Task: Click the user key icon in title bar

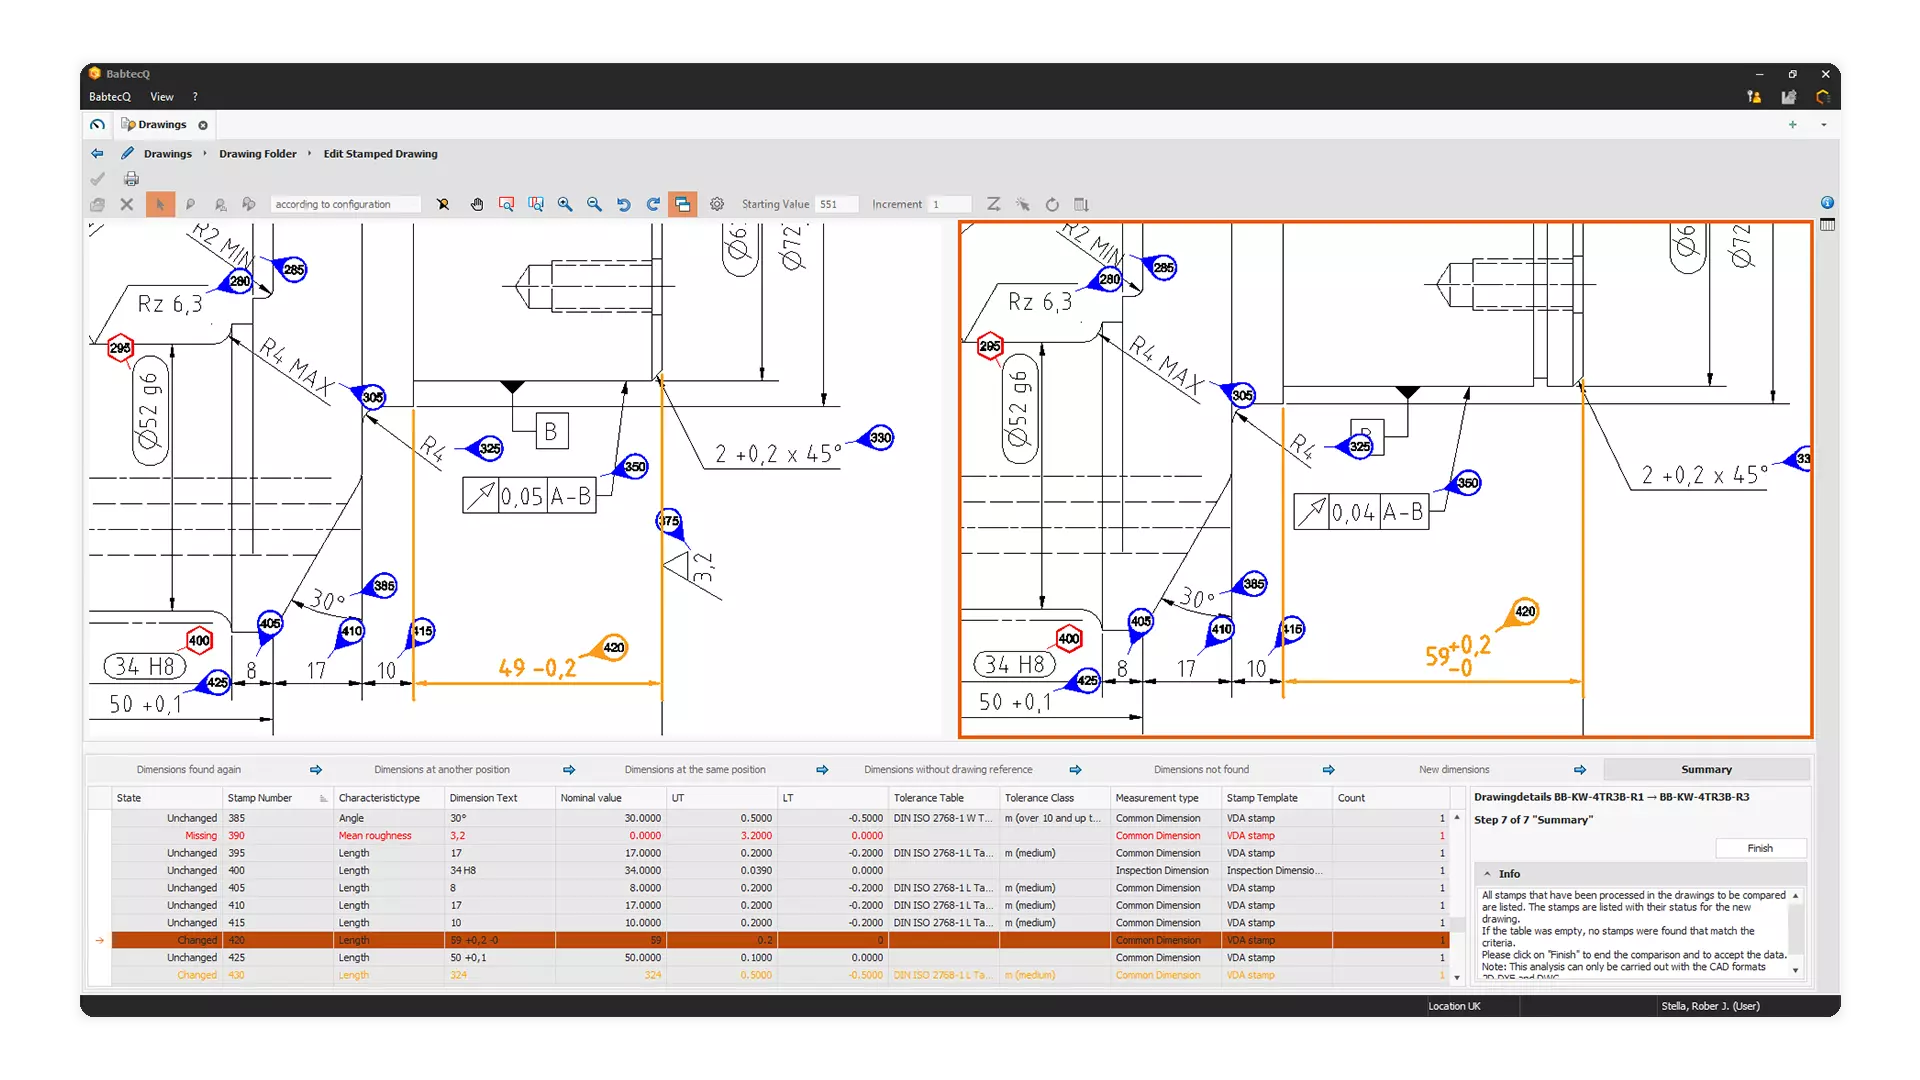Action: pyautogui.click(x=1754, y=97)
